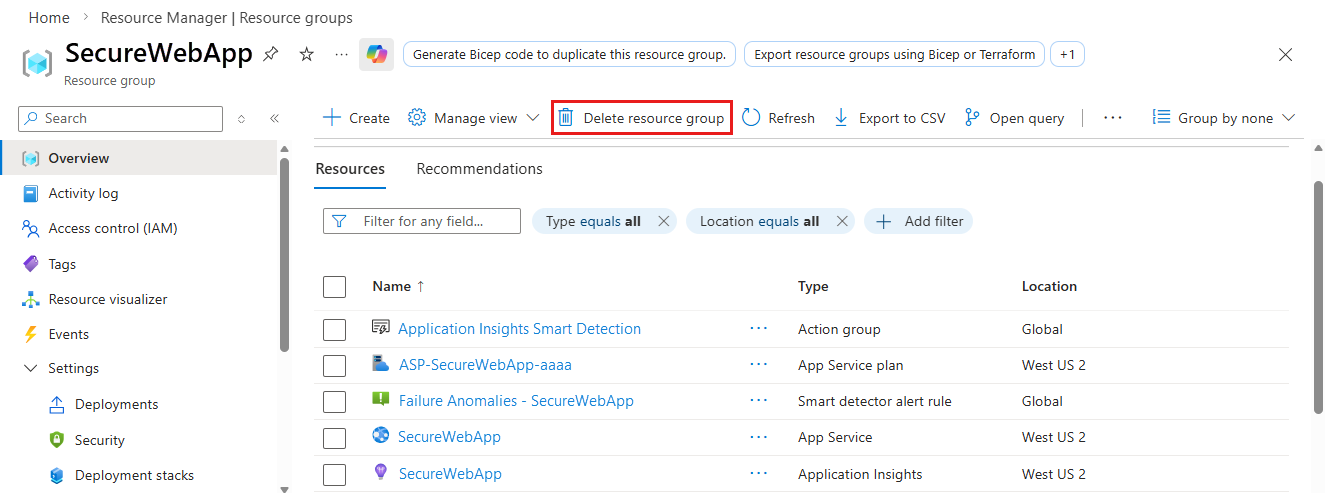The image size is (1325, 493).
Task: Toggle sidebar expand-collapse arrows next to Search
Action: (x=241, y=118)
